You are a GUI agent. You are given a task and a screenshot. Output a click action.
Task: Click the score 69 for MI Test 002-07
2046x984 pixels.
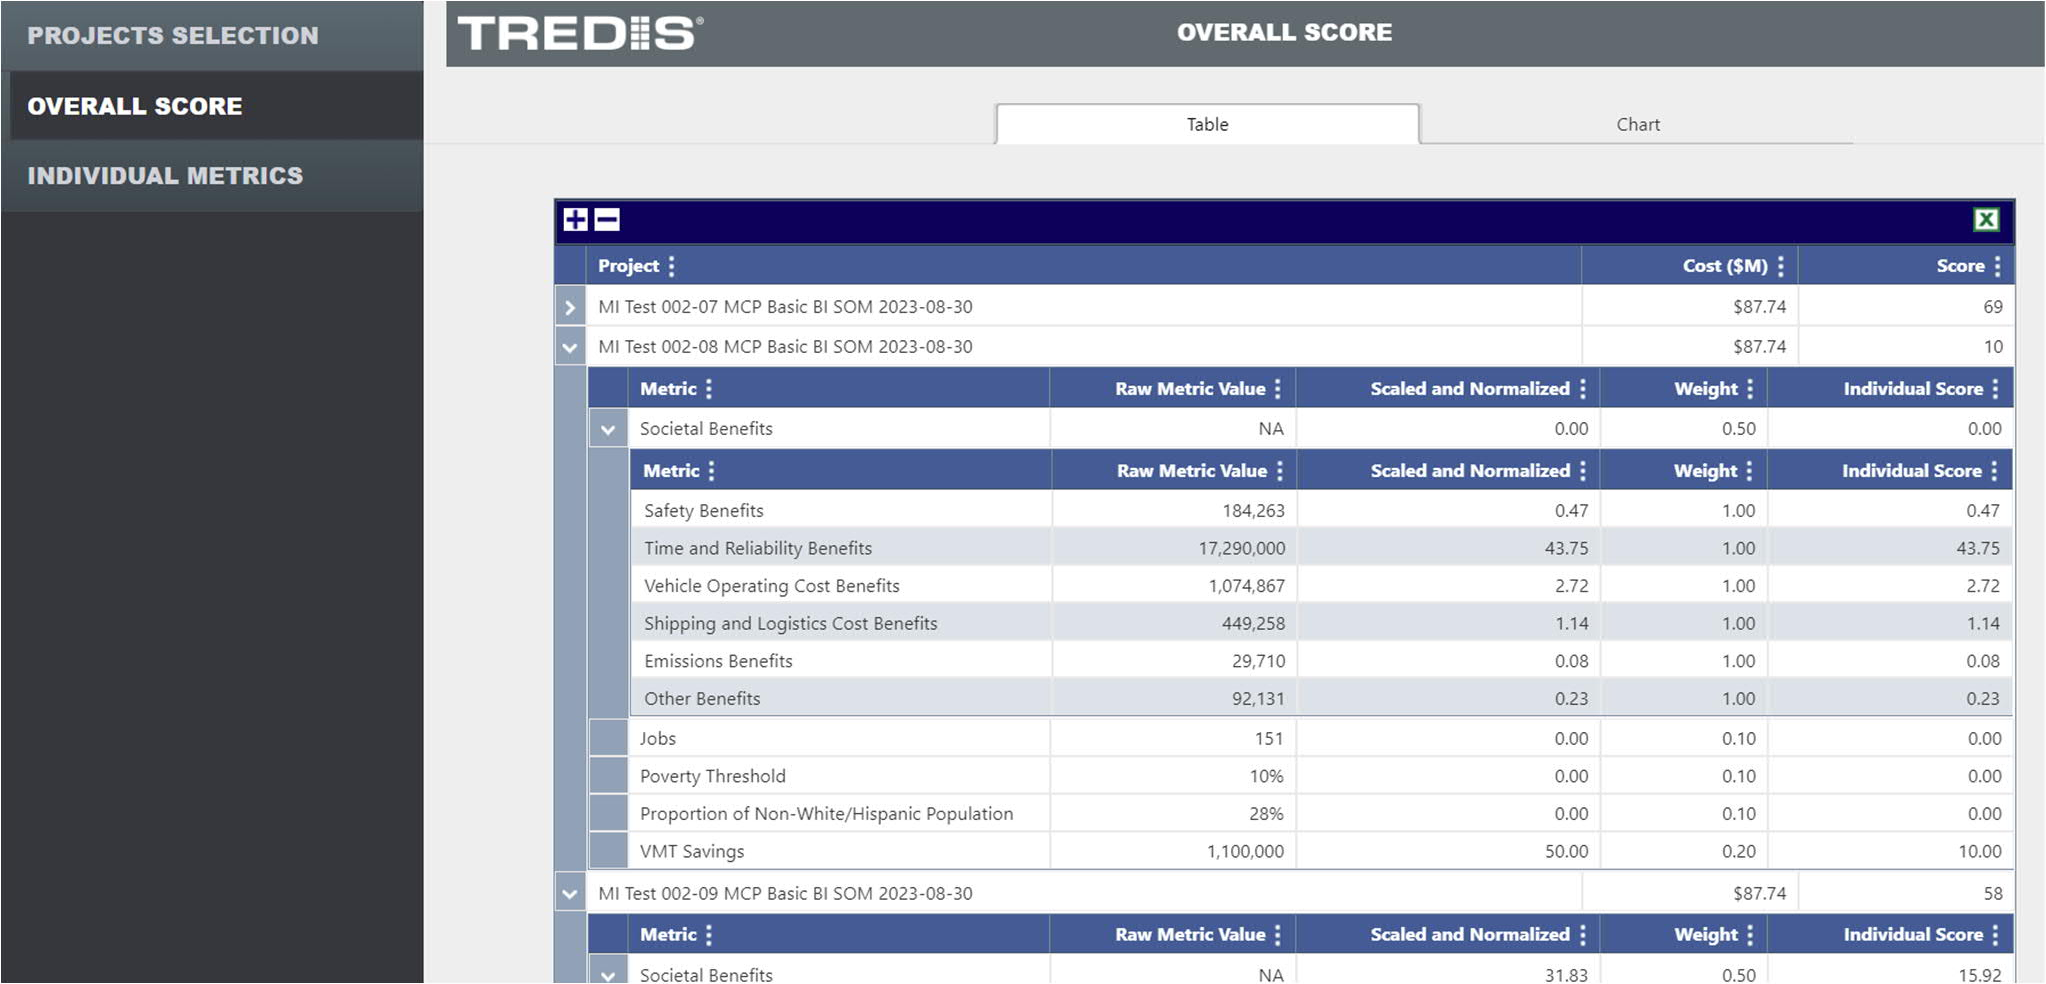pos(1993,307)
